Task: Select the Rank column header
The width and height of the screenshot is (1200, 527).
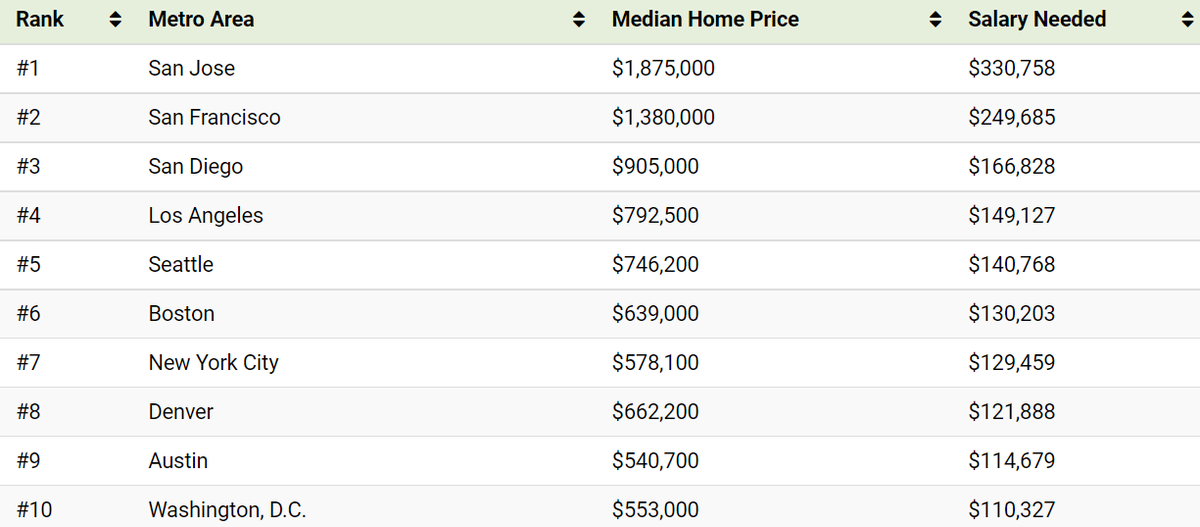Action: [x=40, y=19]
